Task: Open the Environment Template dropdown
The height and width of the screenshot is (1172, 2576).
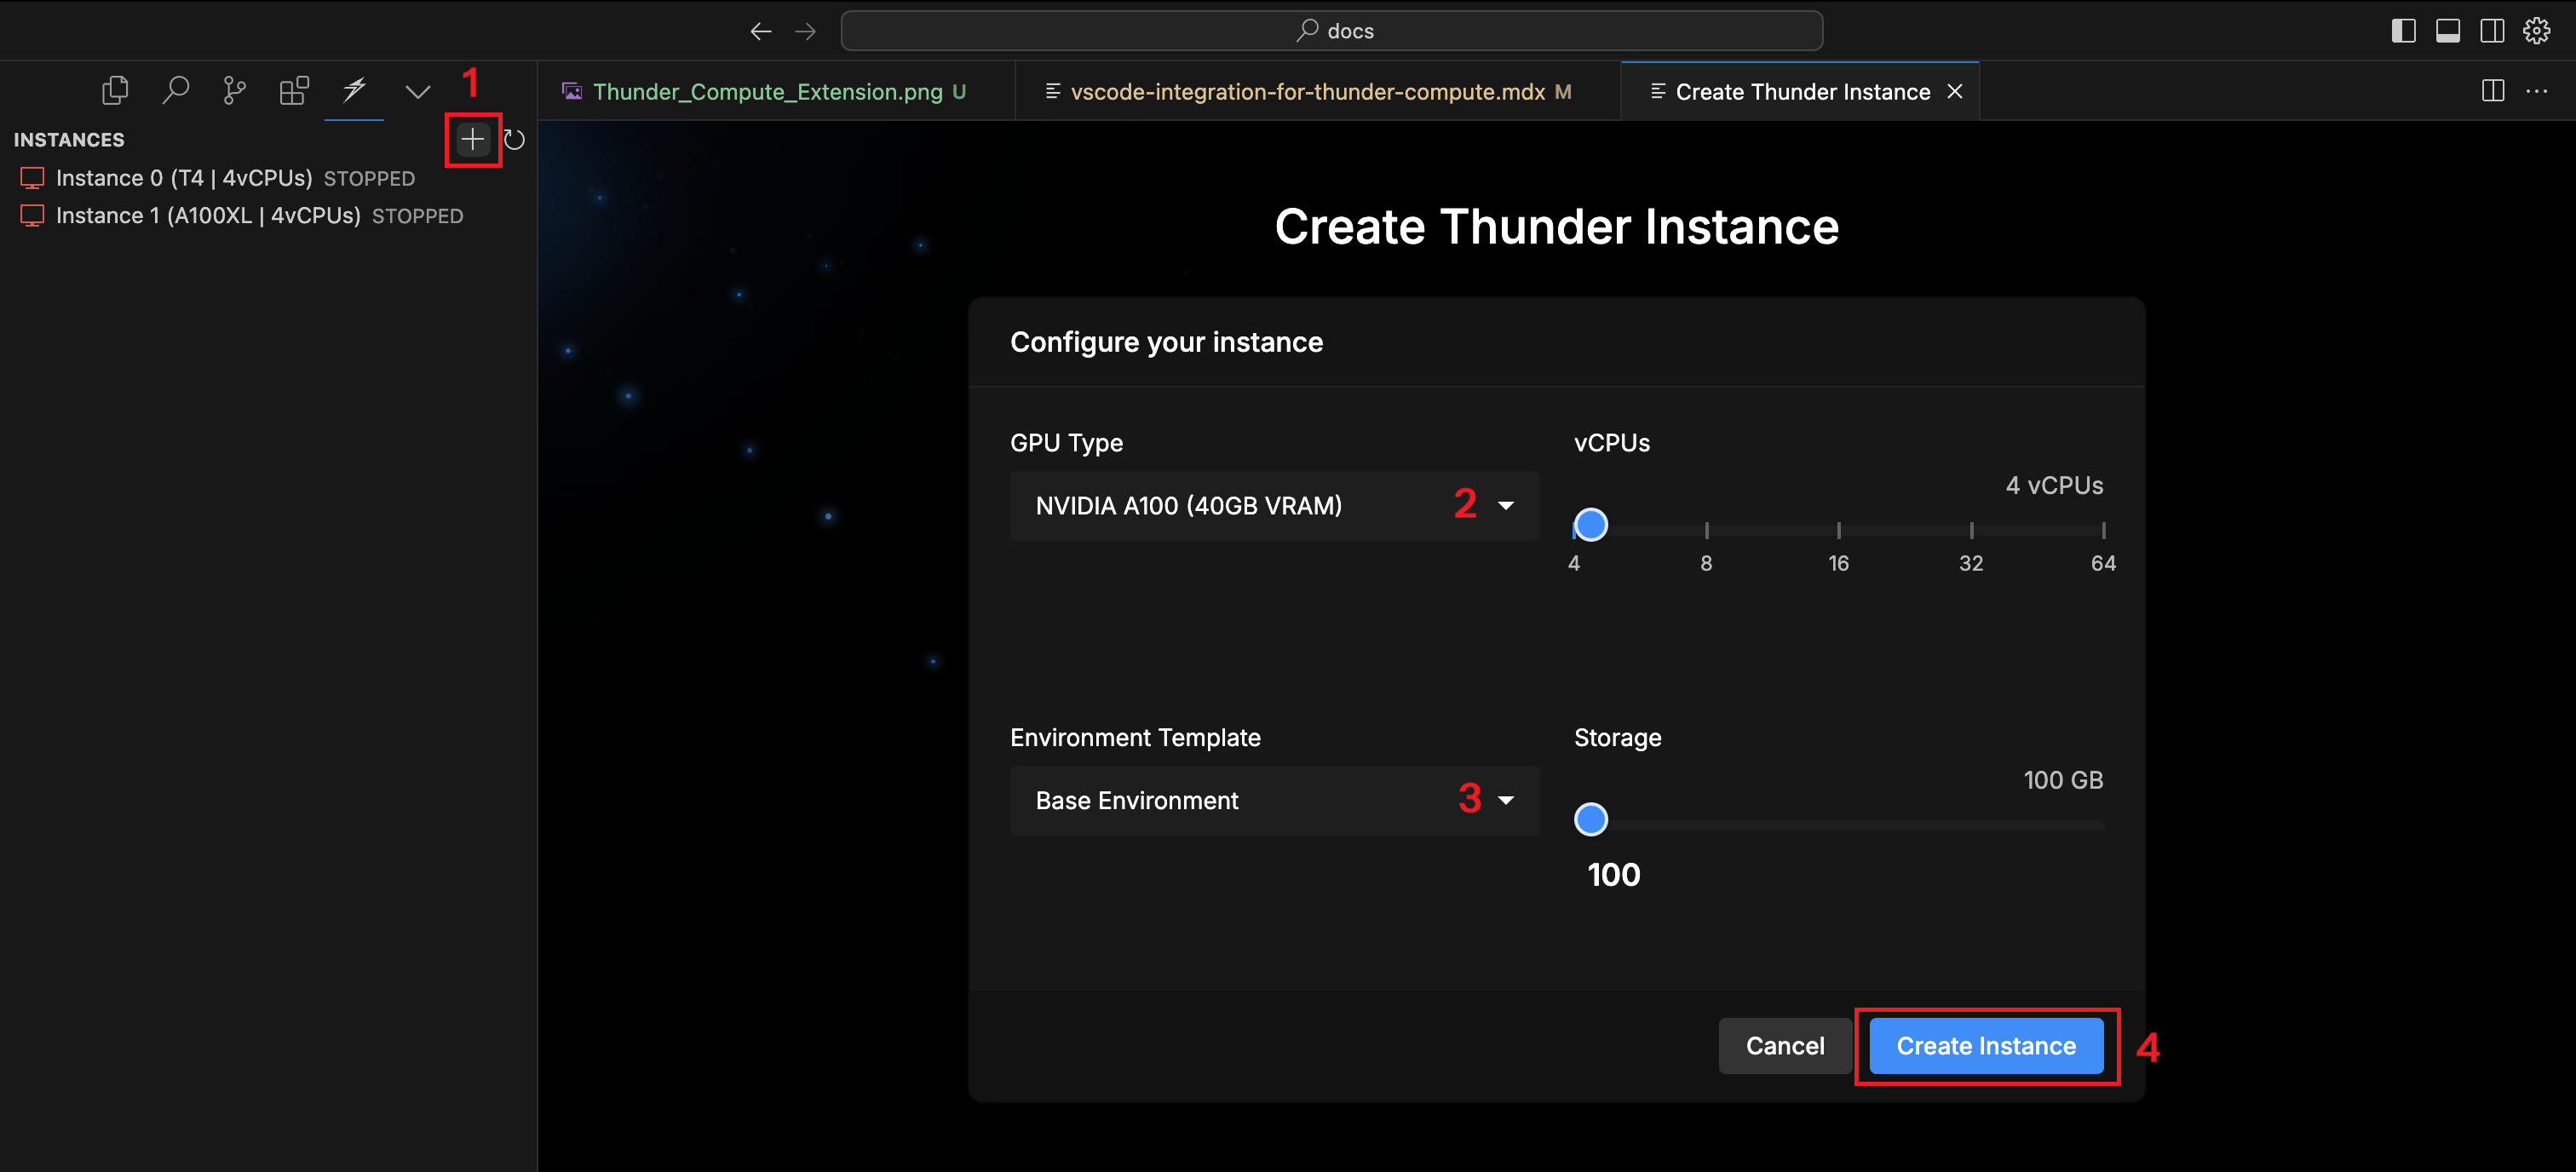Action: click(x=1274, y=801)
